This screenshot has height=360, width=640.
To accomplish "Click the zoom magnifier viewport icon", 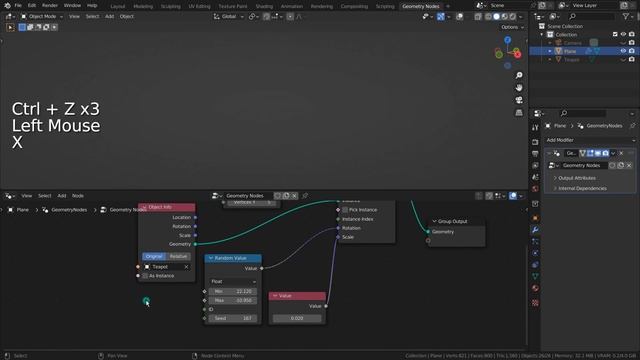I will pos(519,75).
